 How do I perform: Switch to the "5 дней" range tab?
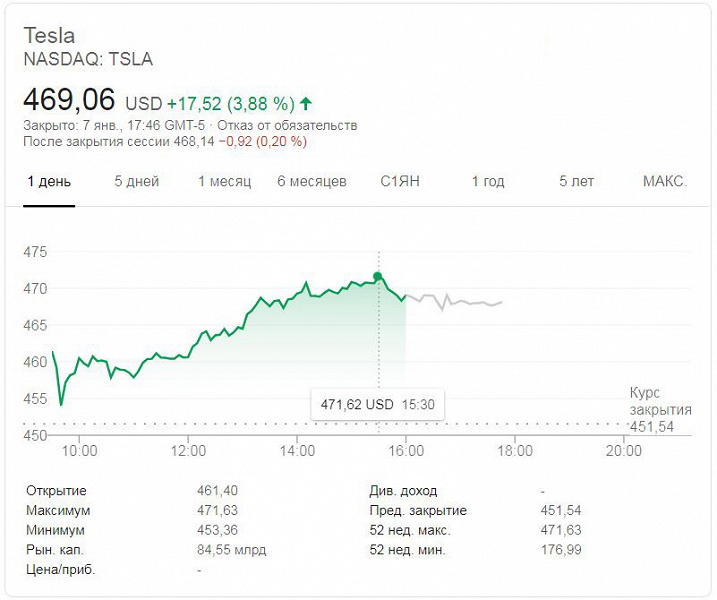click(x=137, y=181)
